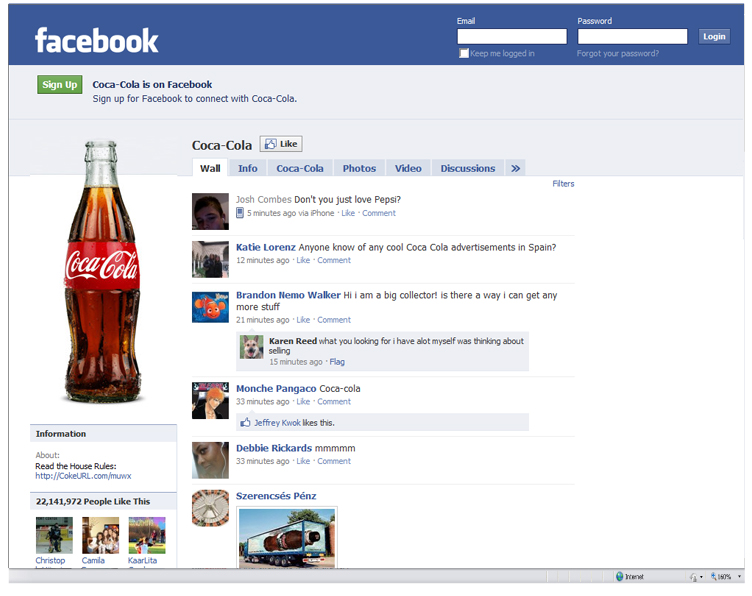This screenshot has height=596, width=752.
Task: Click KaarLita name under fan photo
Action: [x=142, y=560]
